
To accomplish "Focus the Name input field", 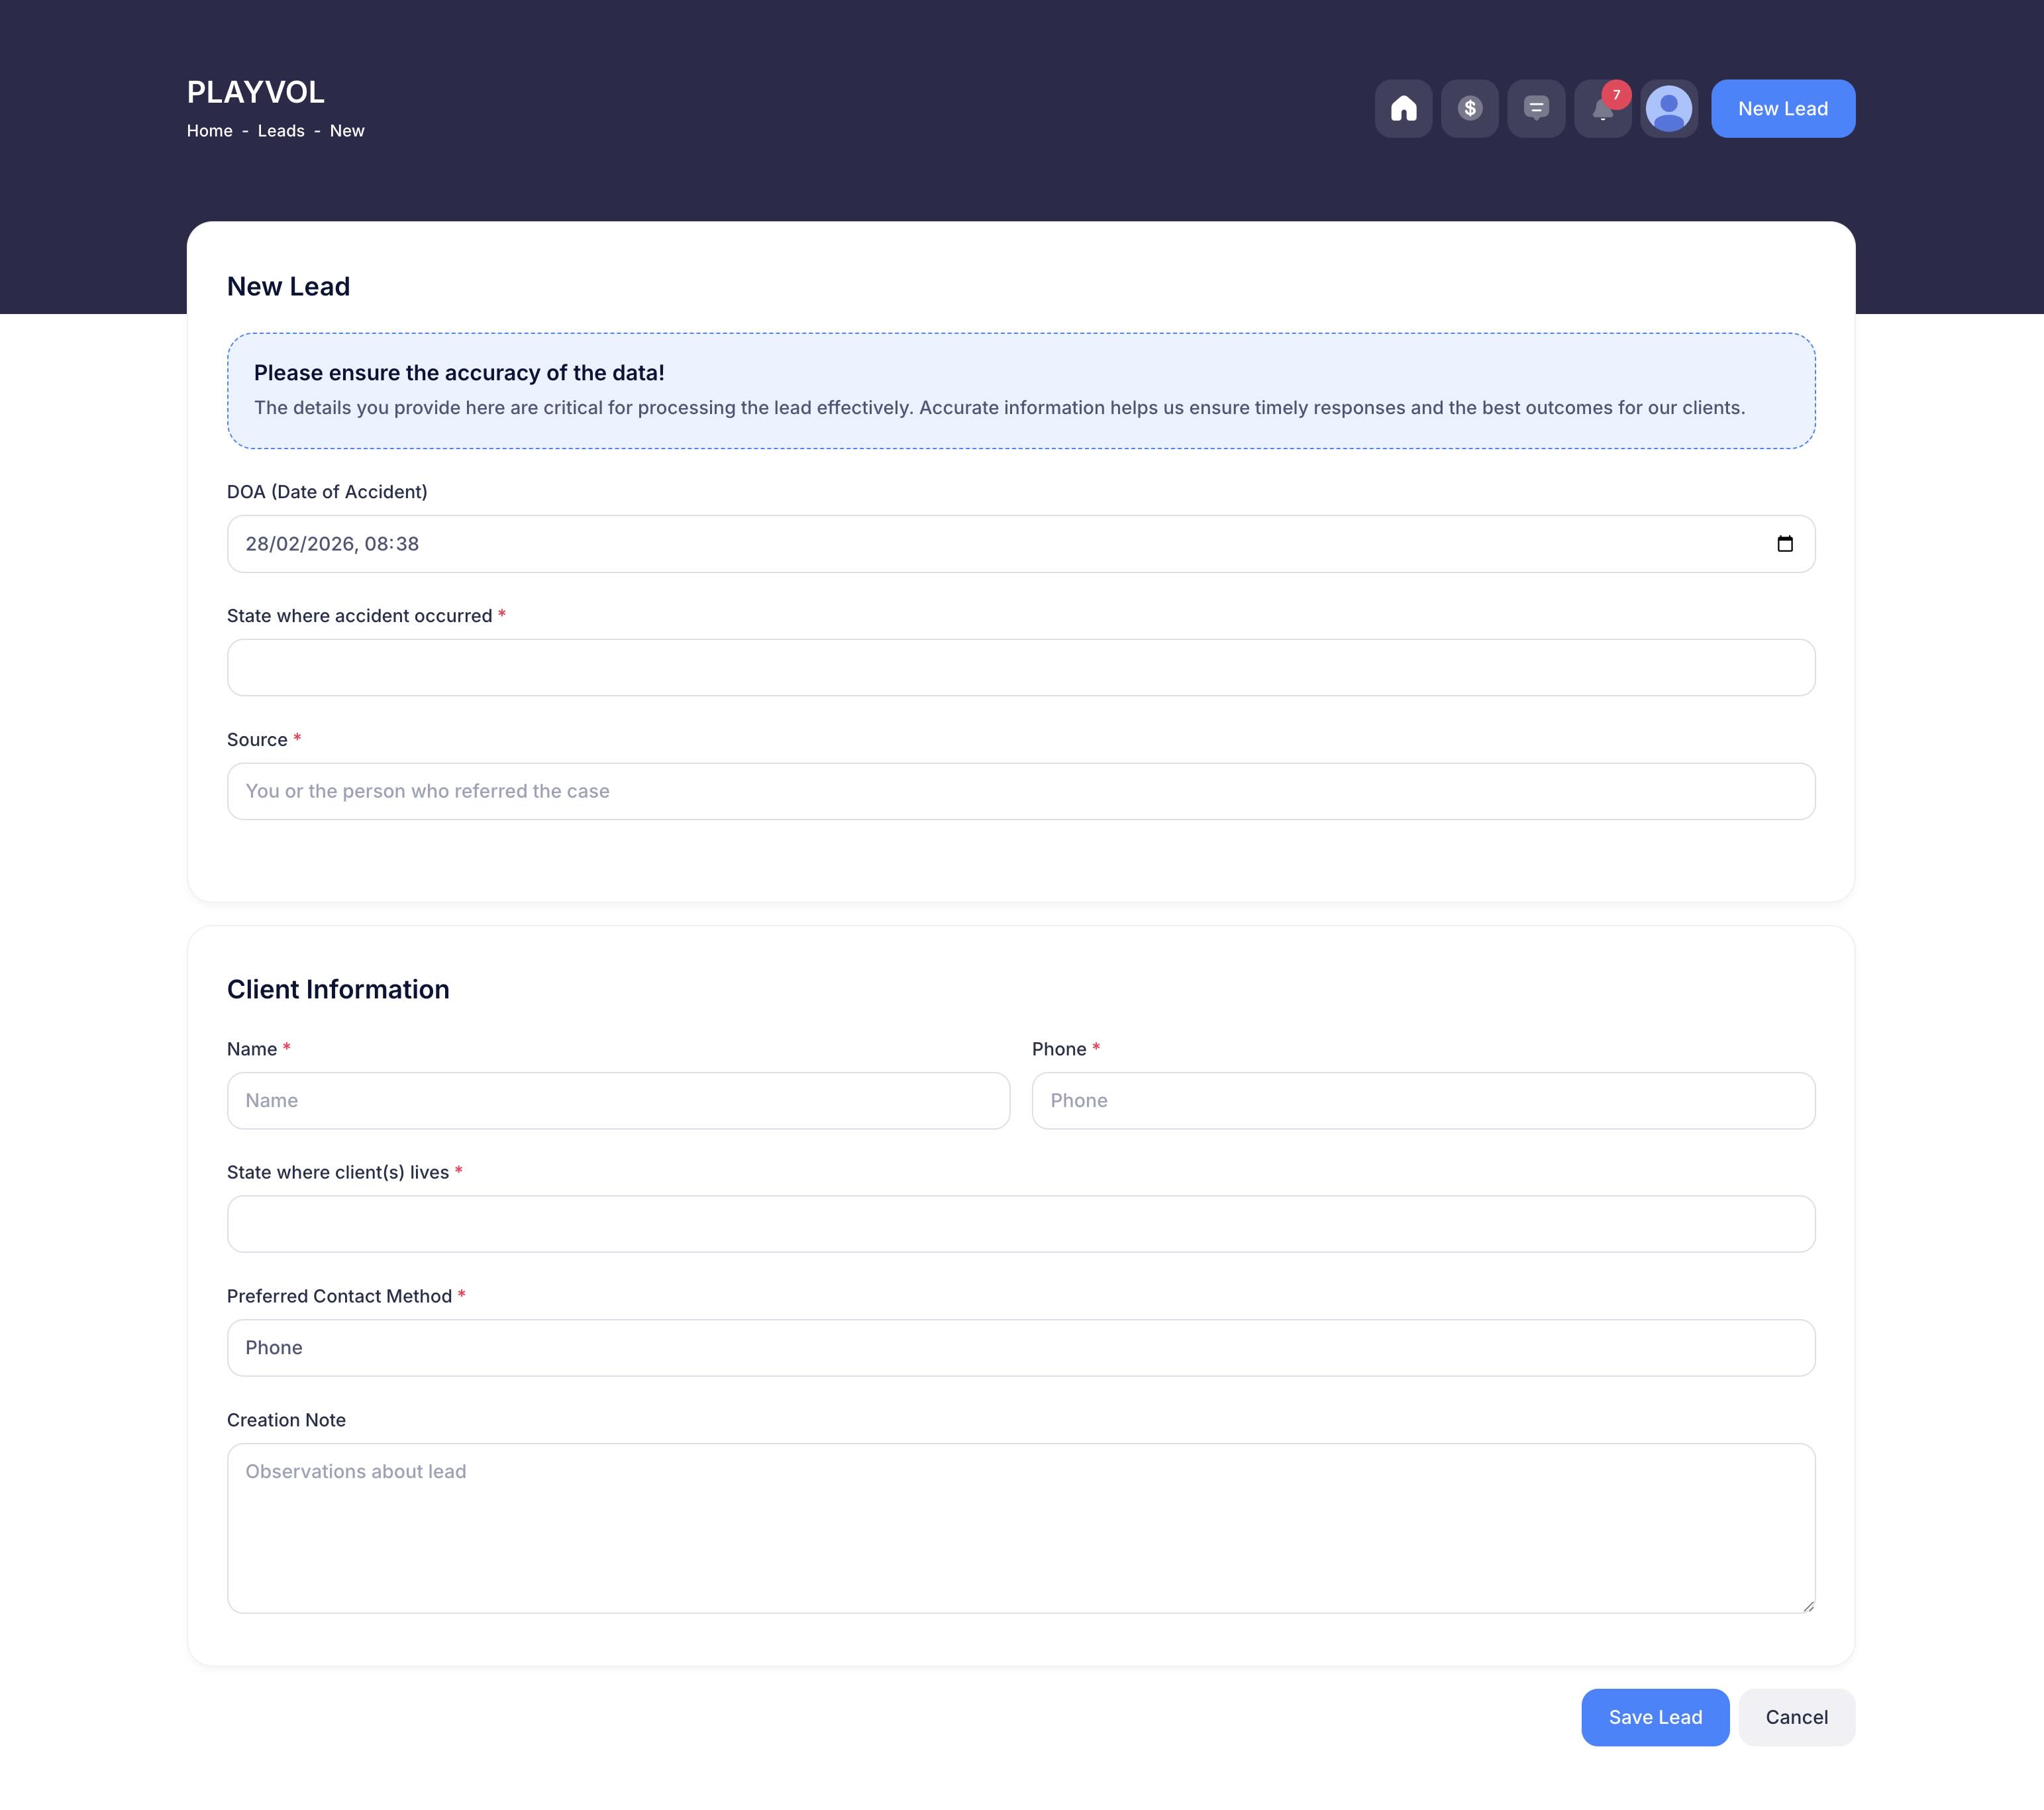I will coord(618,1100).
